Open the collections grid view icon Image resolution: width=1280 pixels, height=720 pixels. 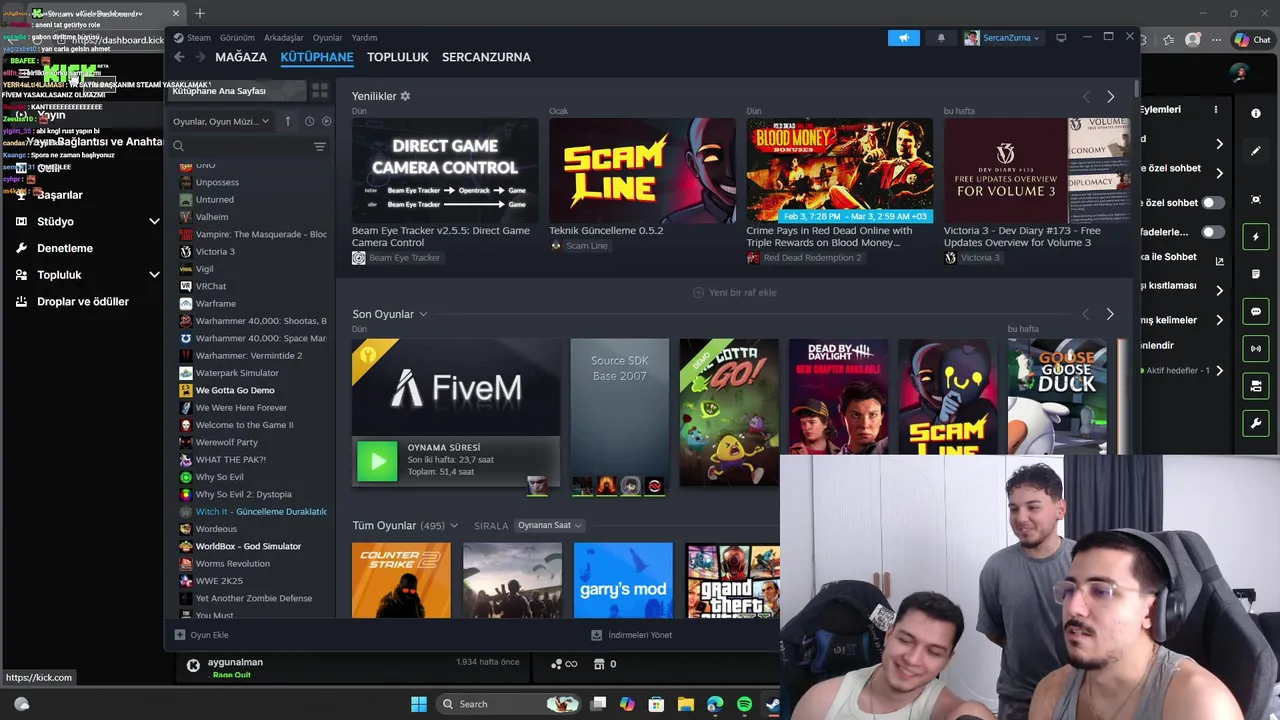click(x=320, y=91)
